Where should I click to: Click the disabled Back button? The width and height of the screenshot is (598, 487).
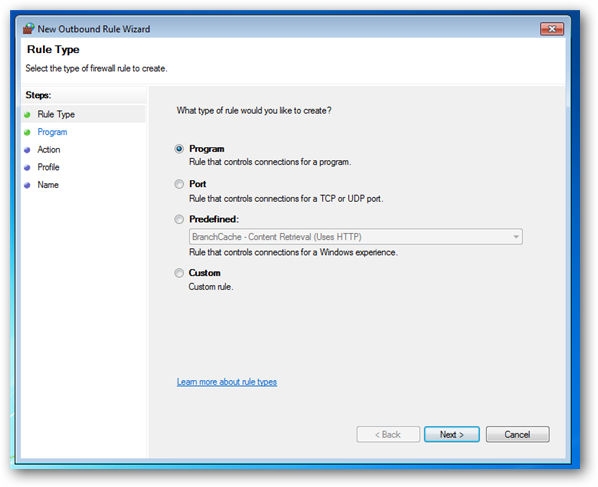pos(388,434)
